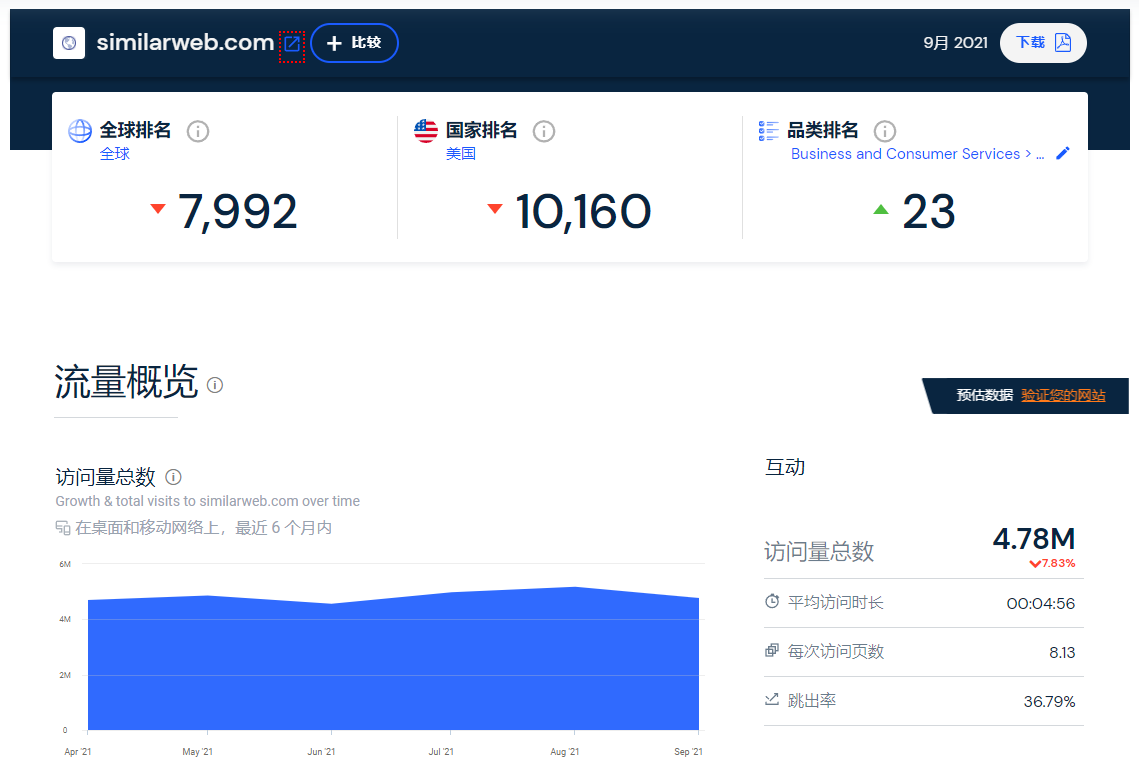Click the ranking list icon beside 品类排名
The height and width of the screenshot is (768, 1139).
click(x=768, y=130)
